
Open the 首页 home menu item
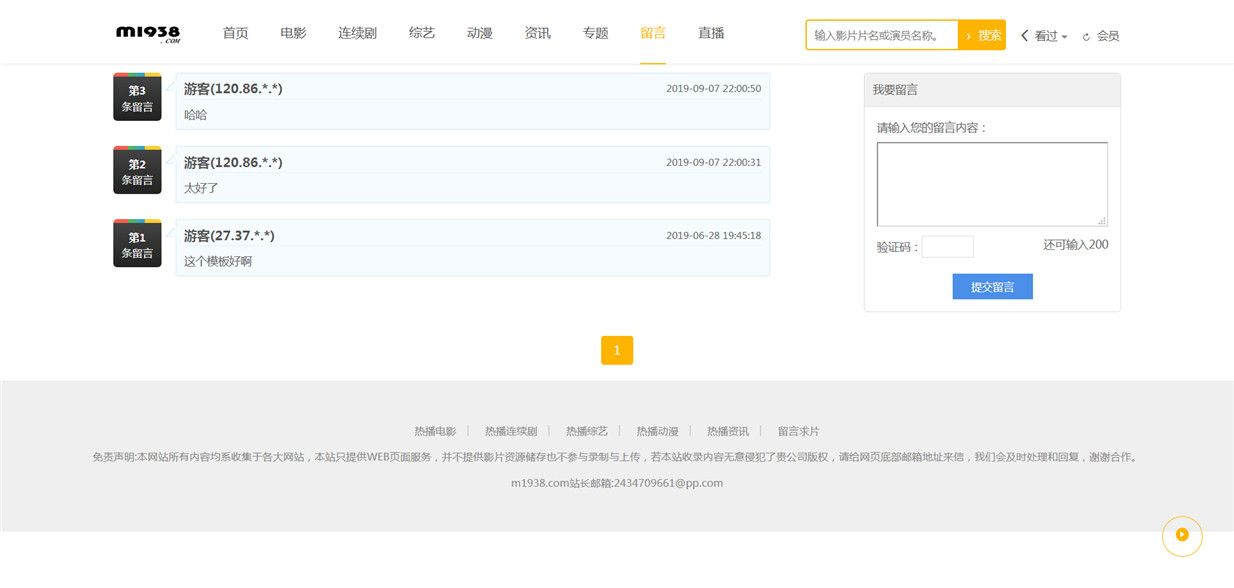(x=235, y=33)
